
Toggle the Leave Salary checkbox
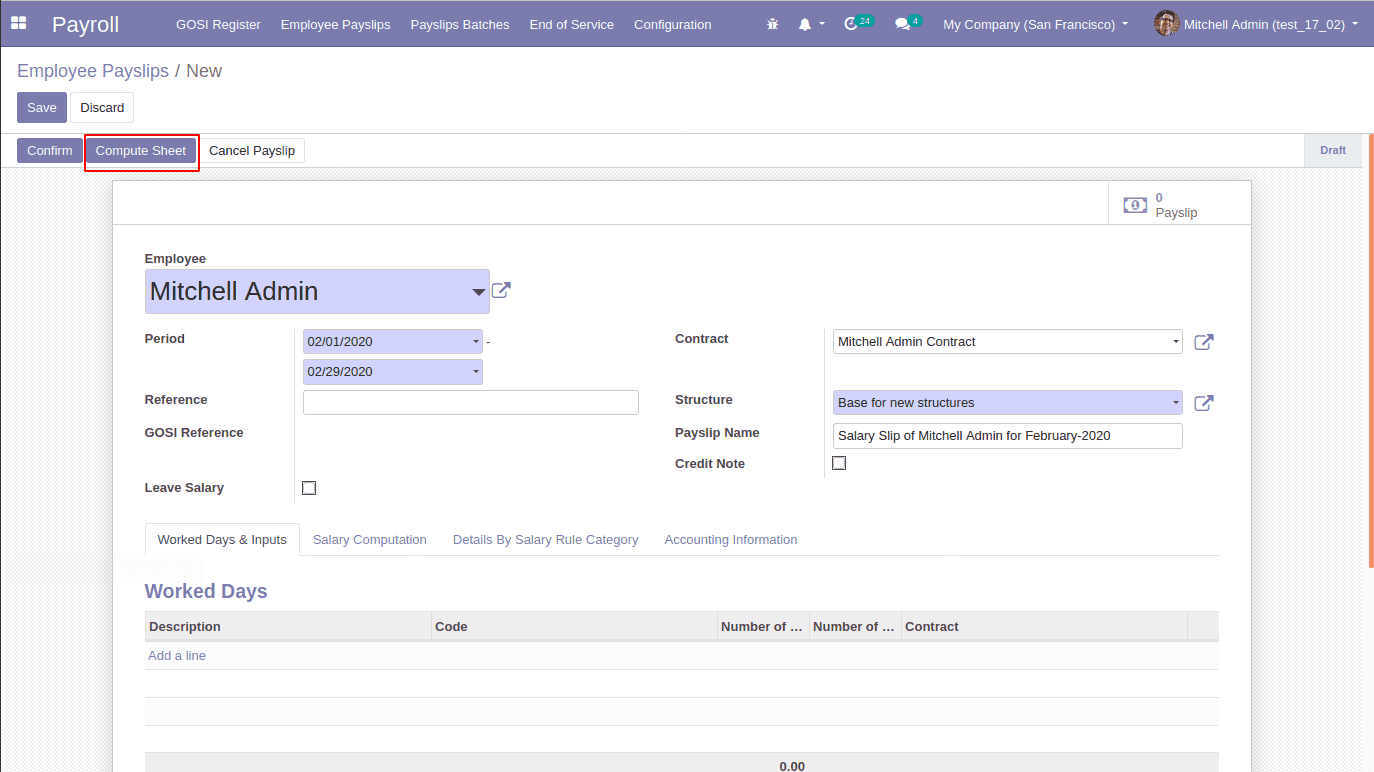309,488
